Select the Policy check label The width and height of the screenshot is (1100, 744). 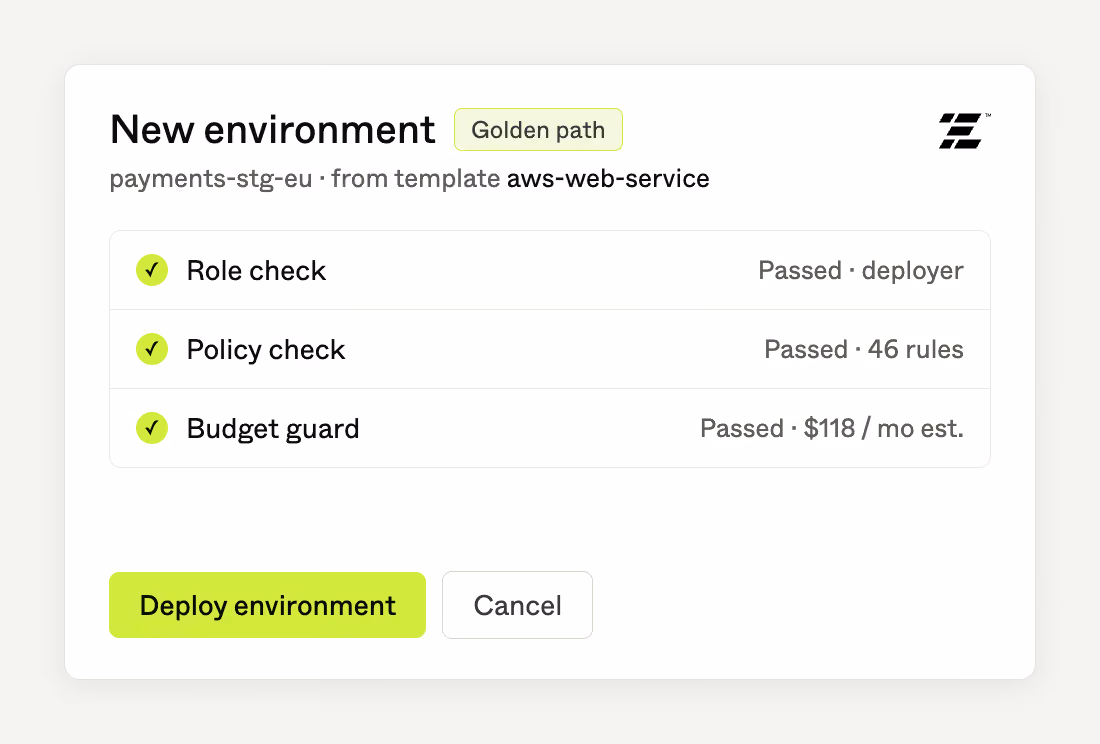[x=266, y=350]
